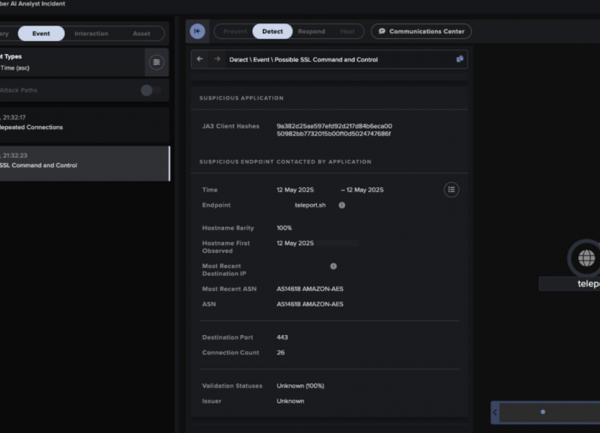This screenshot has height=433, width=600.
Task: Open the Heal section
Action: (347, 31)
